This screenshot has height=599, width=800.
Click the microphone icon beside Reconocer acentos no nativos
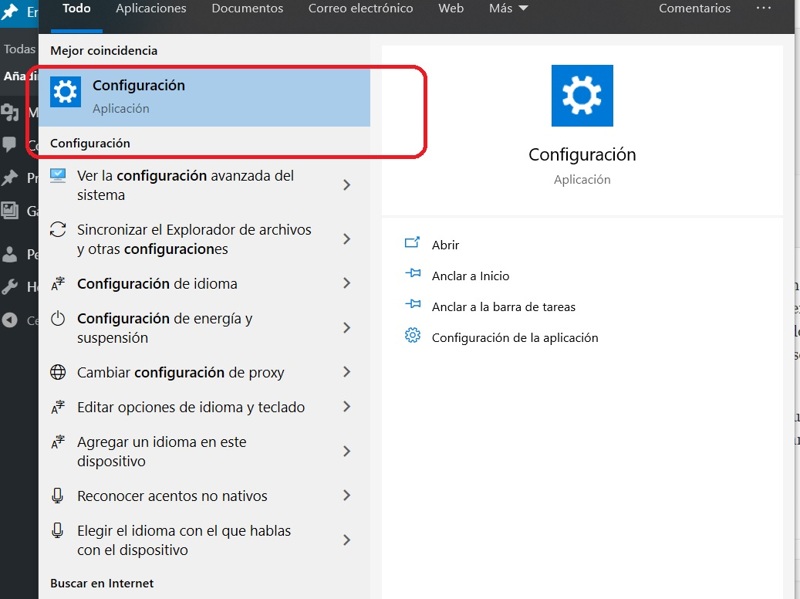point(59,496)
